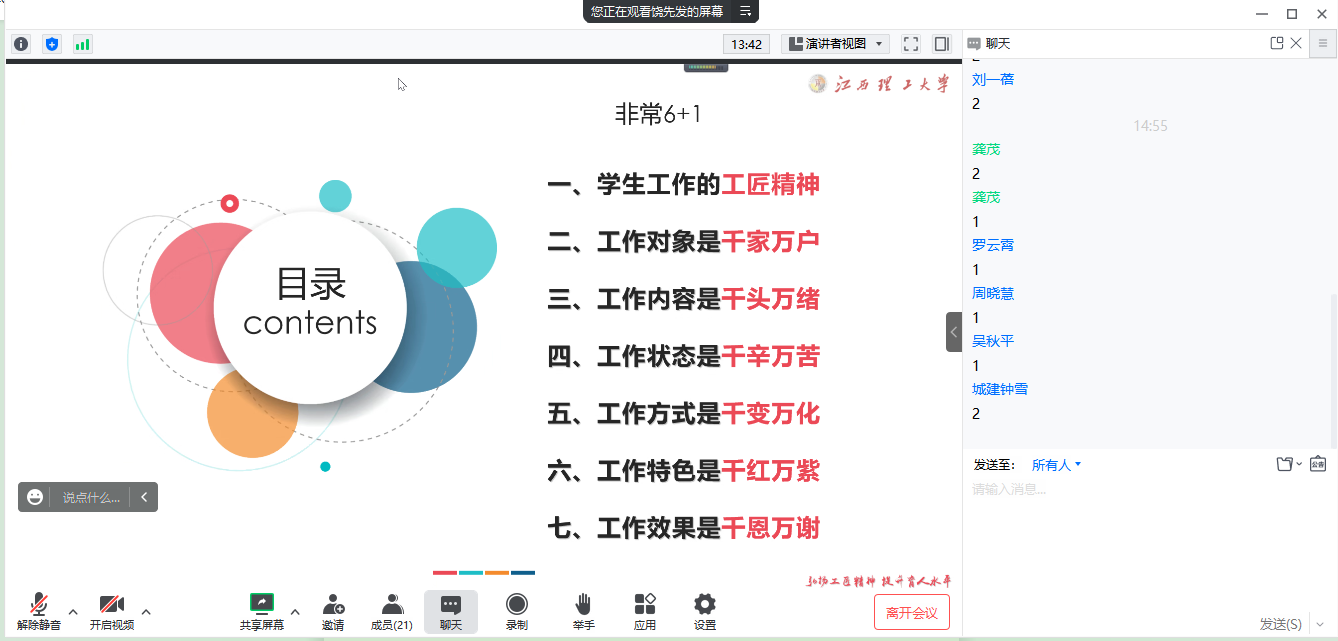This screenshot has height=641, width=1338.
Task: Raise hand (举手)
Action: (x=584, y=611)
